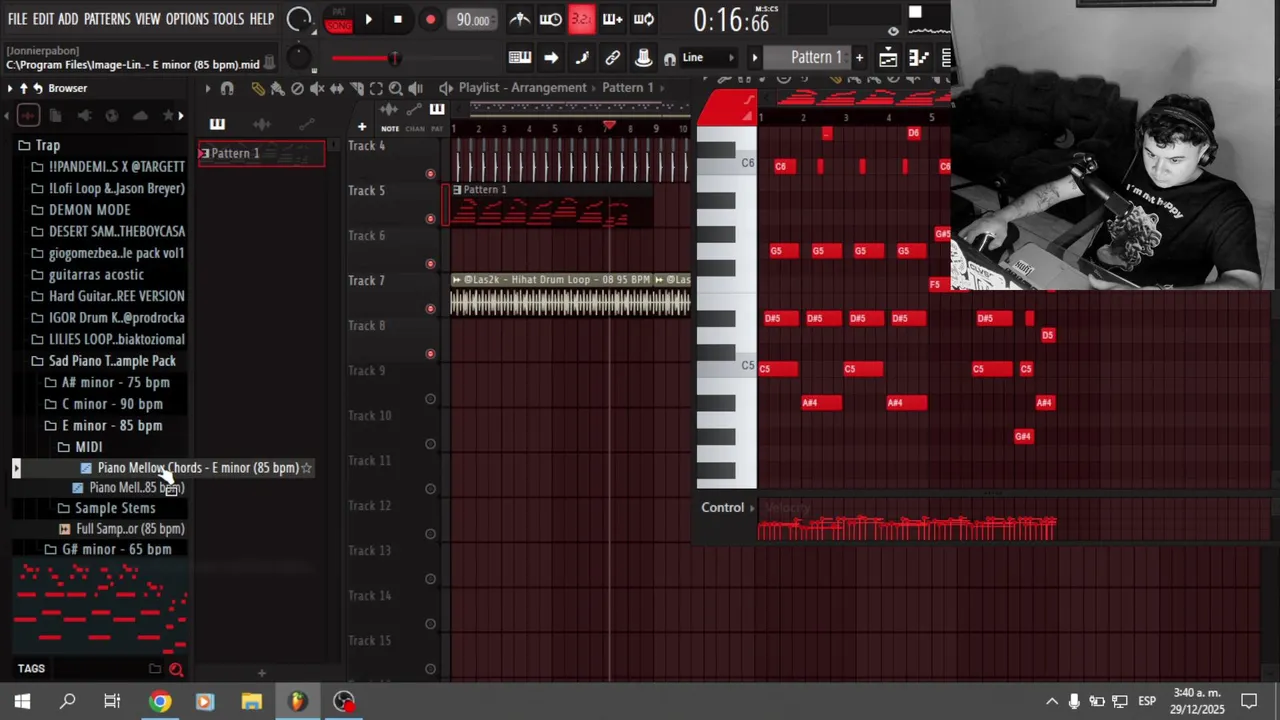1280x720 pixels.
Task: Toggle the global snap magnet icon
Action: 669,59
